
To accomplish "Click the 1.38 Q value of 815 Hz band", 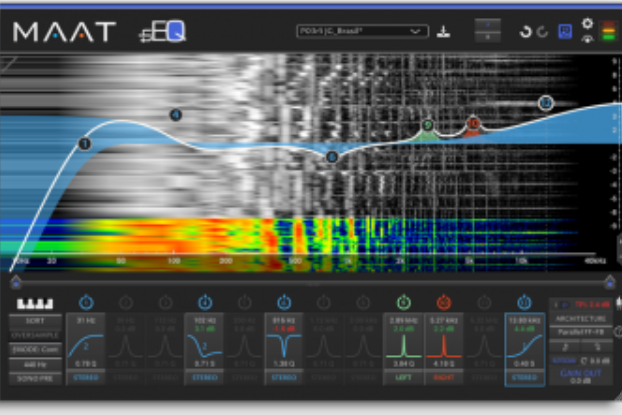I will (284, 363).
